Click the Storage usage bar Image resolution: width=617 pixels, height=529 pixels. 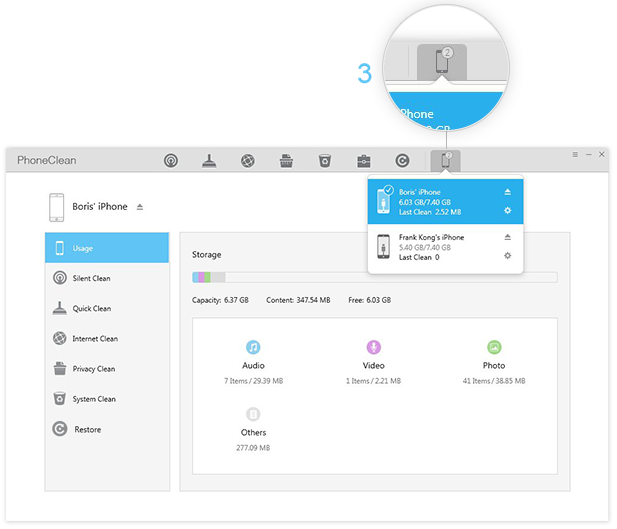[374, 277]
